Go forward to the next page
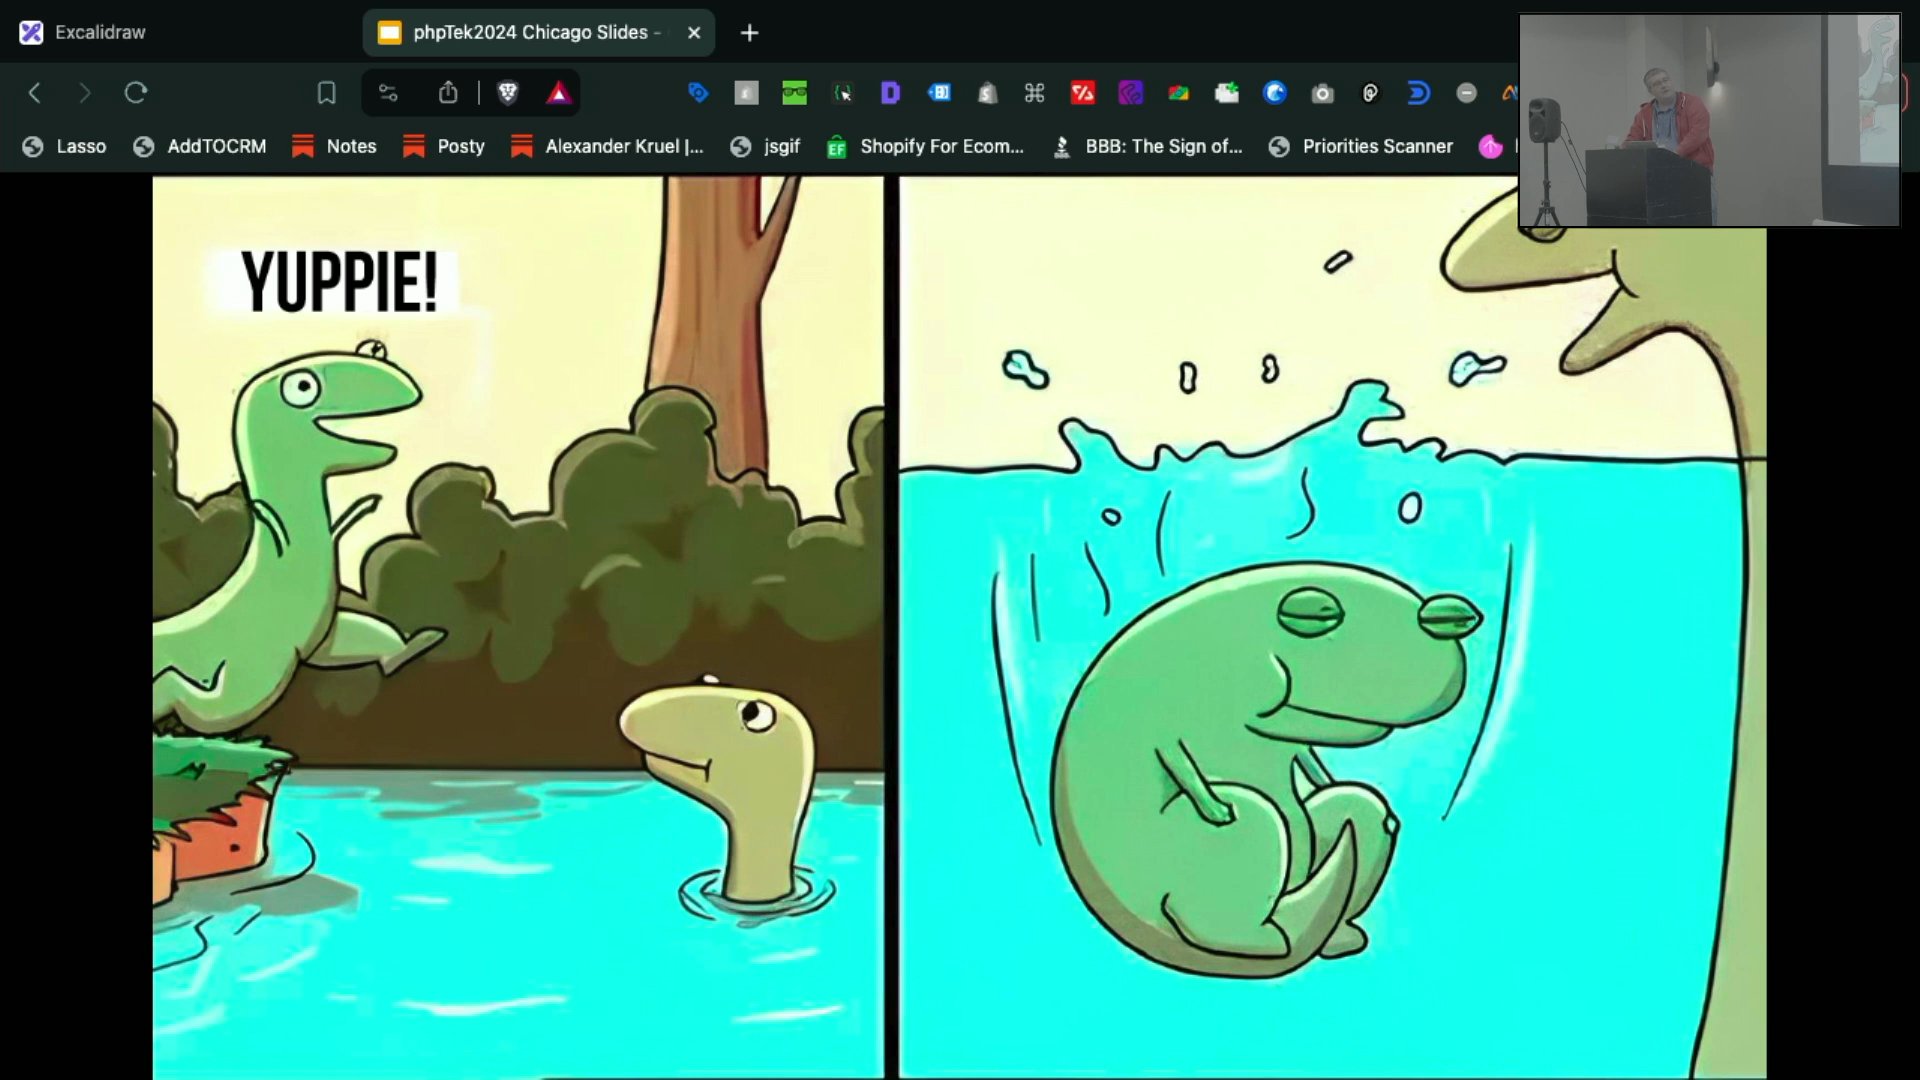The width and height of the screenshot is (1920, 1080). click(85, 93)
